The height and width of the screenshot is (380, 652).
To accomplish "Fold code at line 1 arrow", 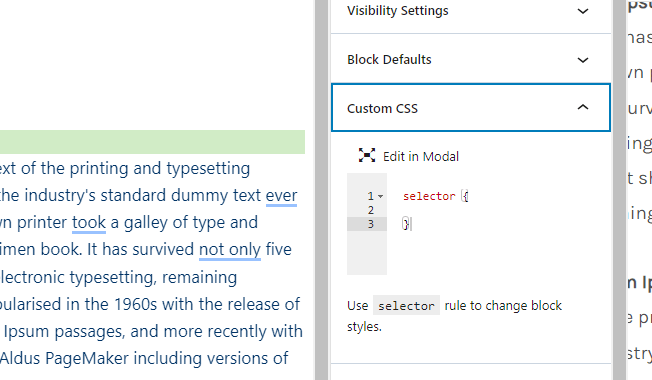I will pyautogui.click(x=380, y=196).
